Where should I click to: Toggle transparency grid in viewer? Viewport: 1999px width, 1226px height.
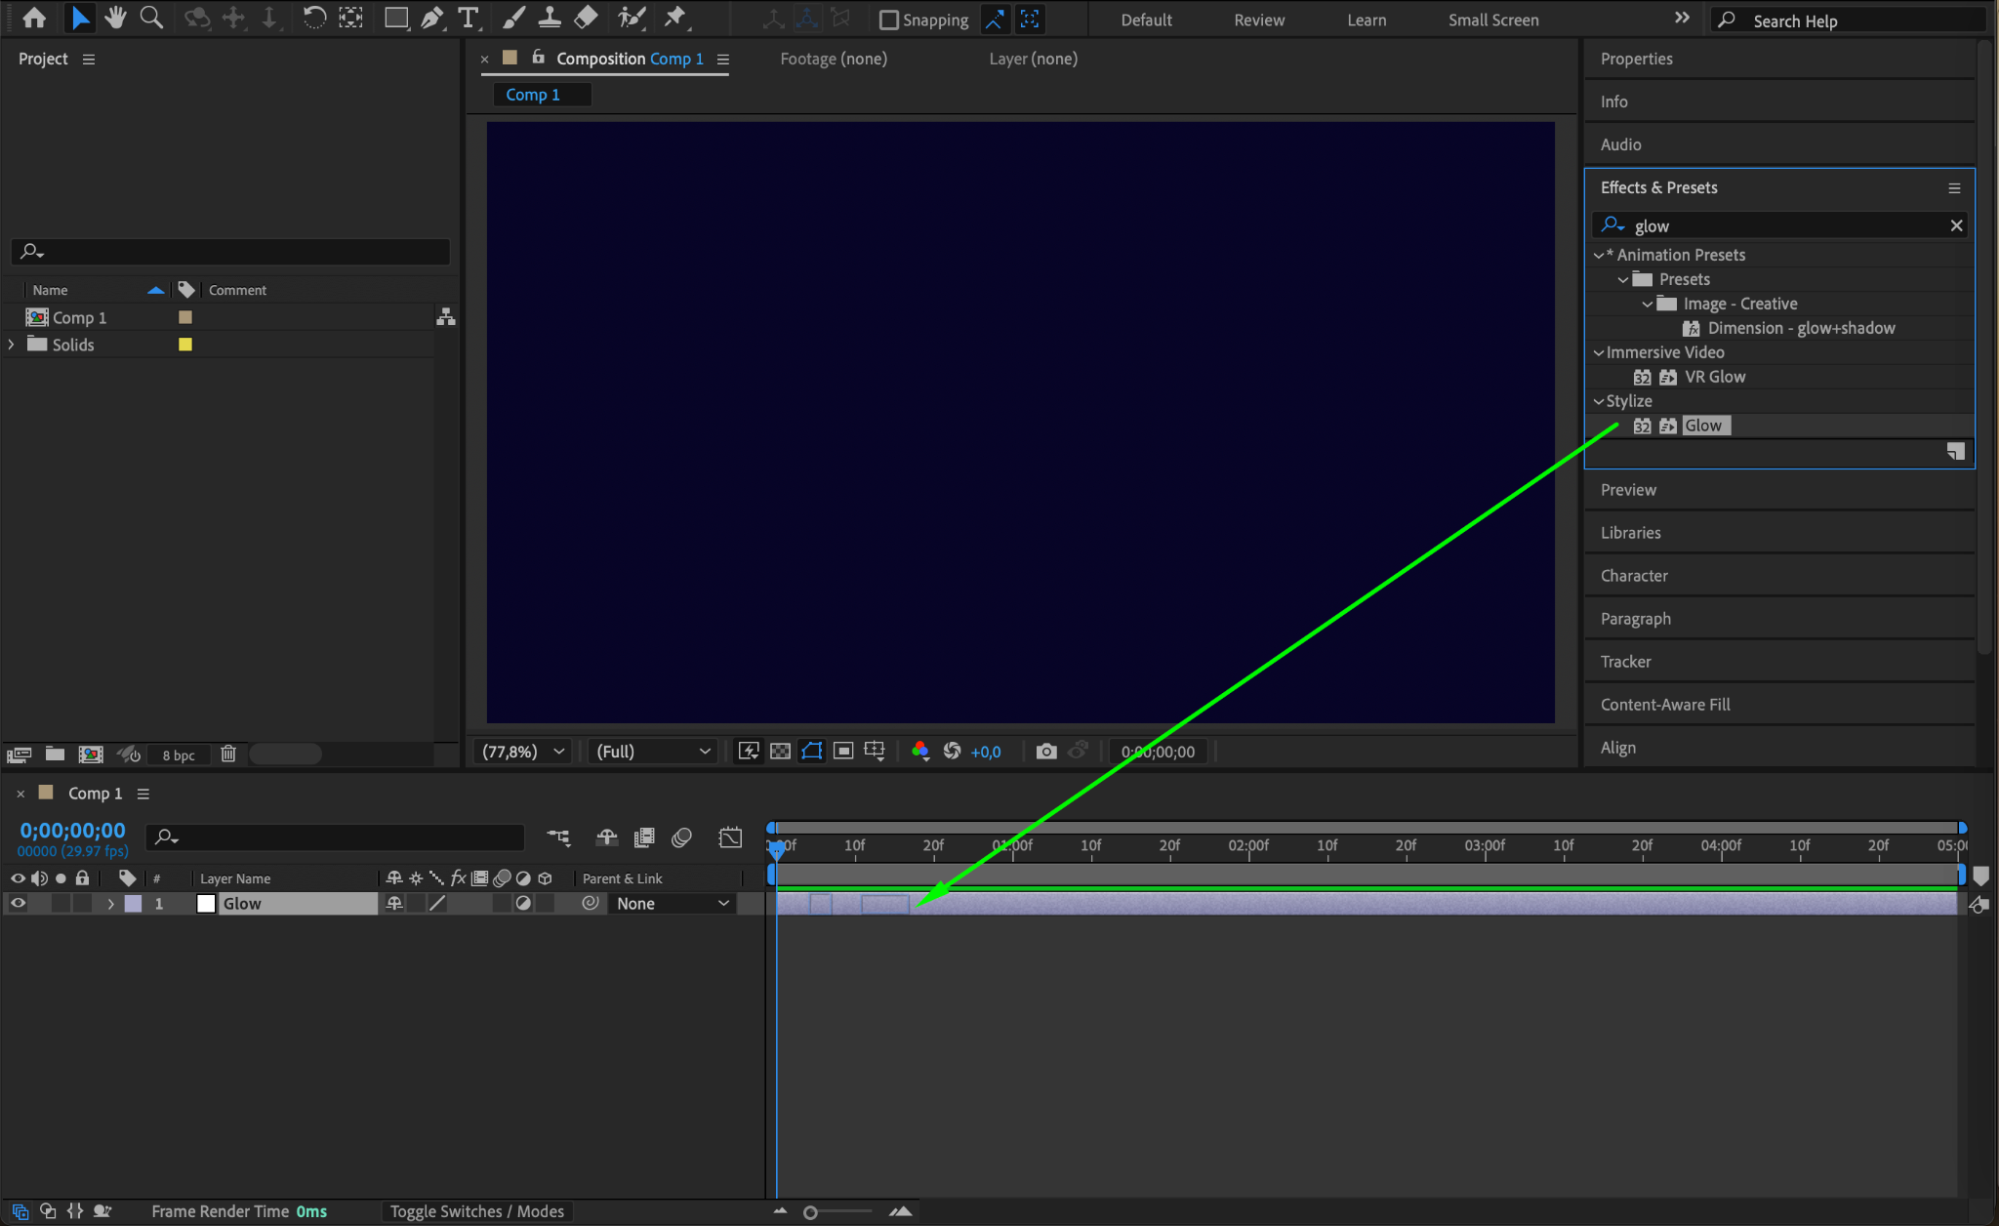pos(780,751)
